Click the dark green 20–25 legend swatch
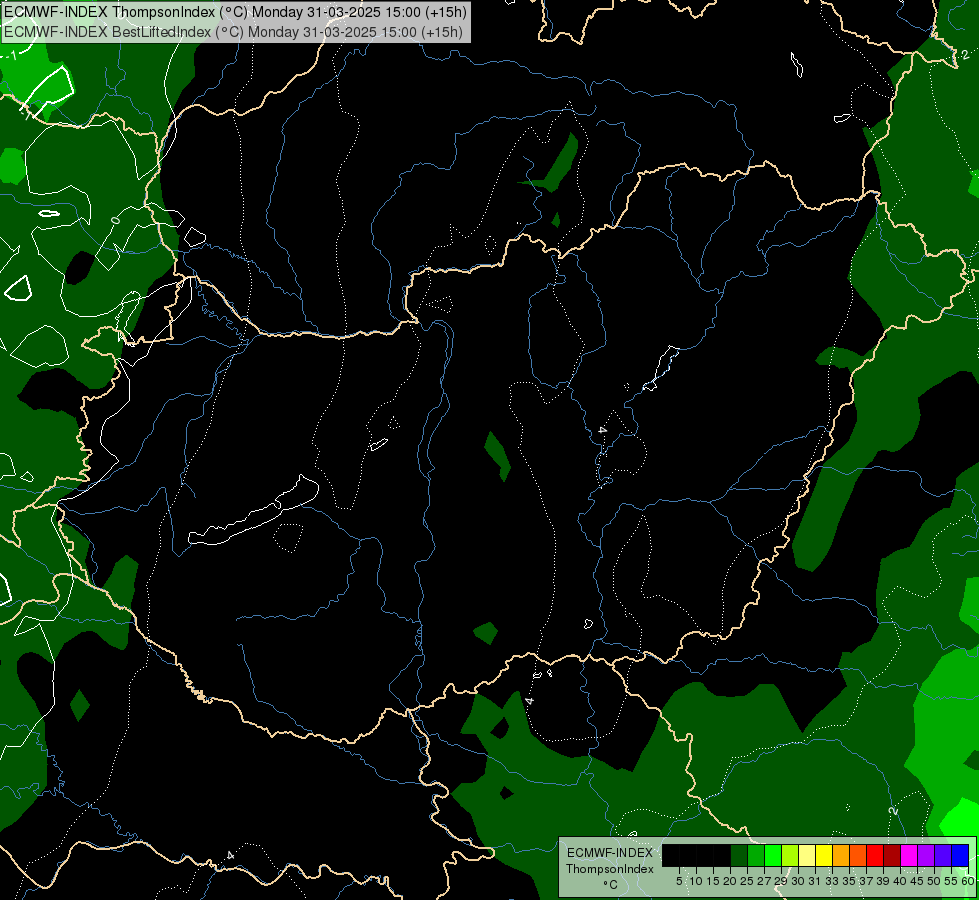Image resolution: width=979 pixels, height=900 pixels. pos(739,856)
